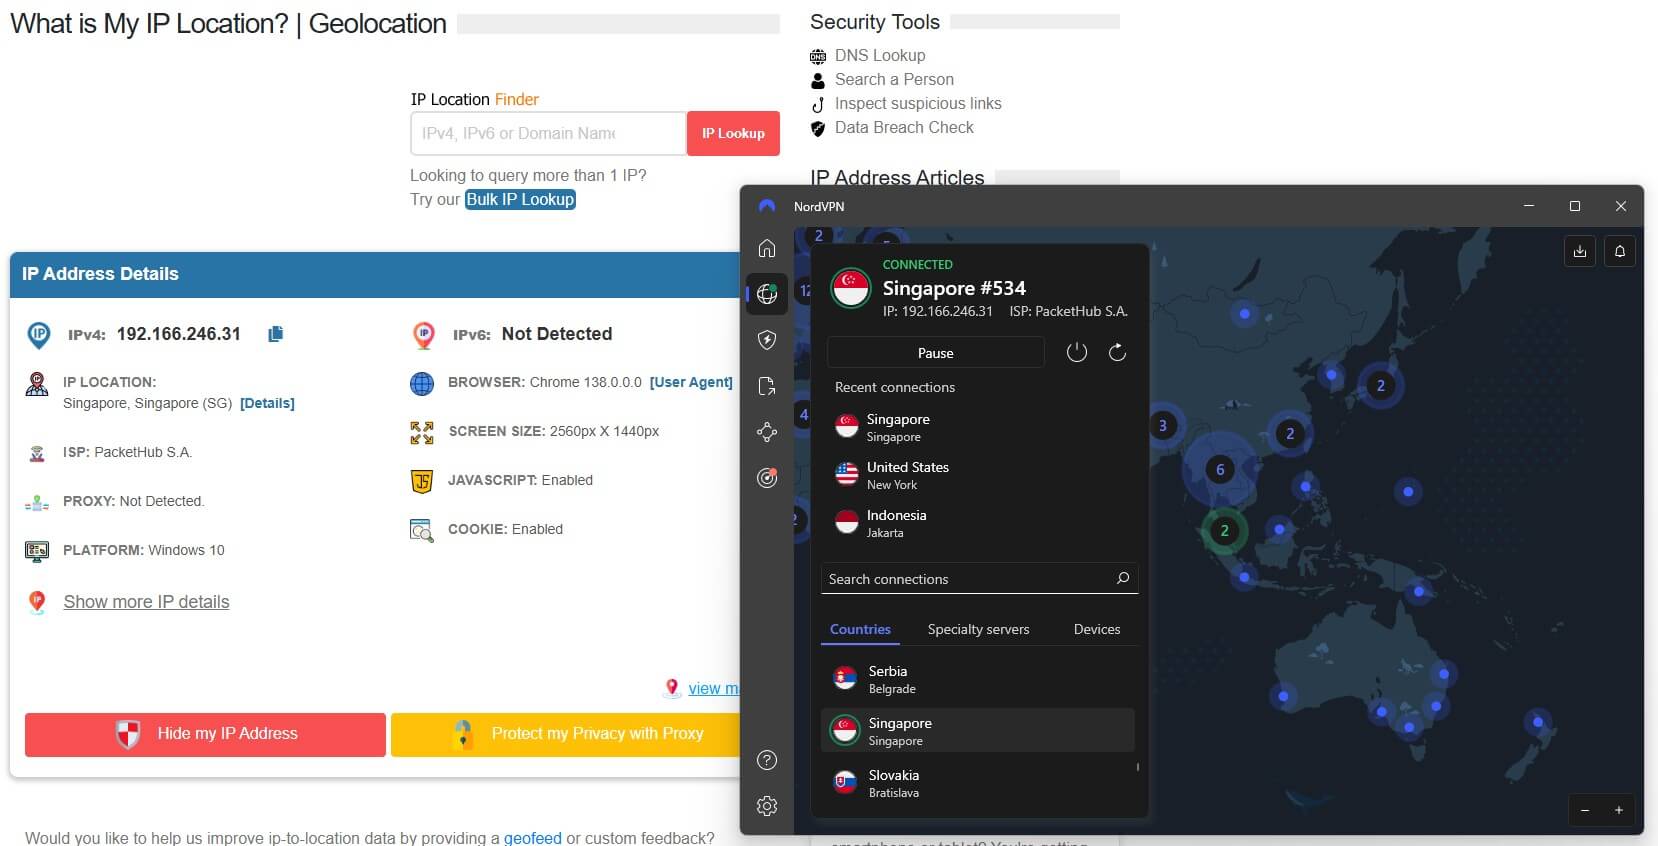The image size is (1658, 846).
Task: Open NordVPN settings gear icon
Action: [767, 806]
